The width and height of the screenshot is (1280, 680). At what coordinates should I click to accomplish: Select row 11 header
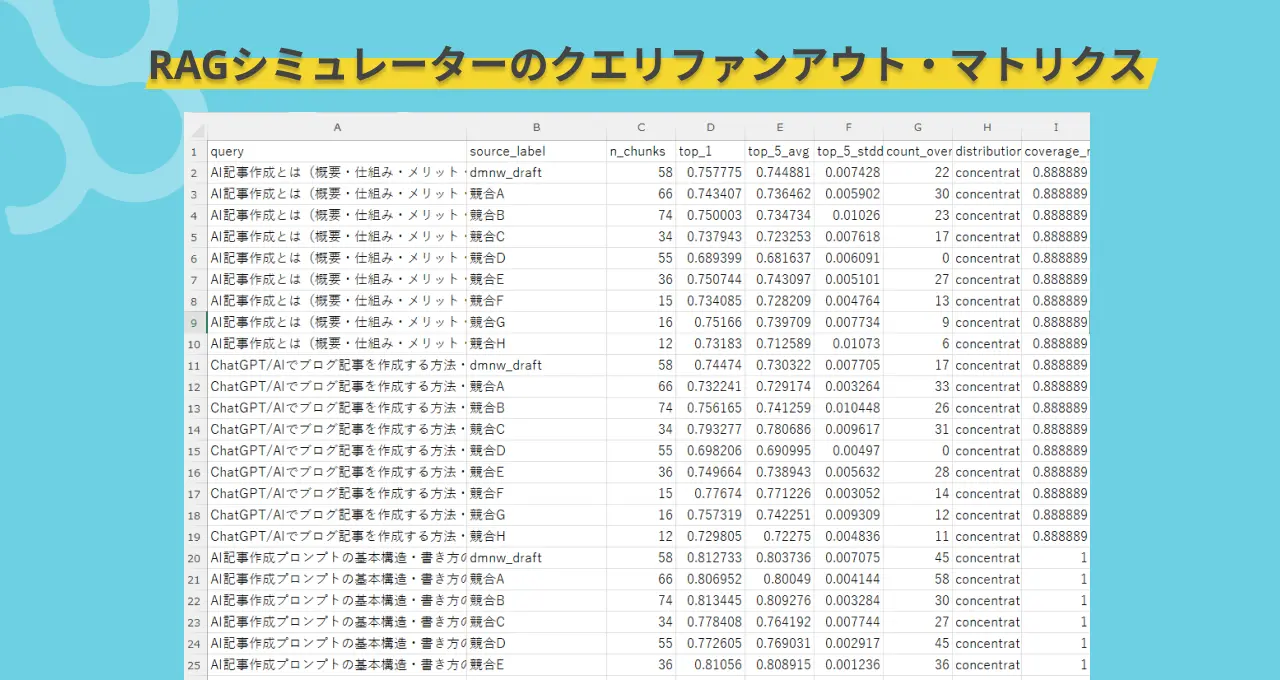[x=196, y=365]
